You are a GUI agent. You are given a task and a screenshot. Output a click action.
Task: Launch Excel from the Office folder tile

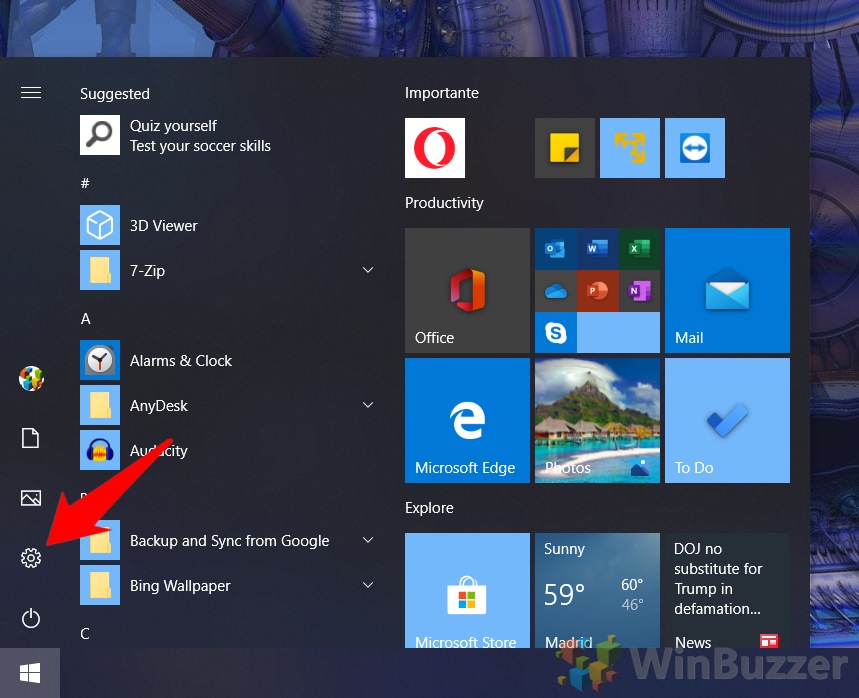pos(639,249)
